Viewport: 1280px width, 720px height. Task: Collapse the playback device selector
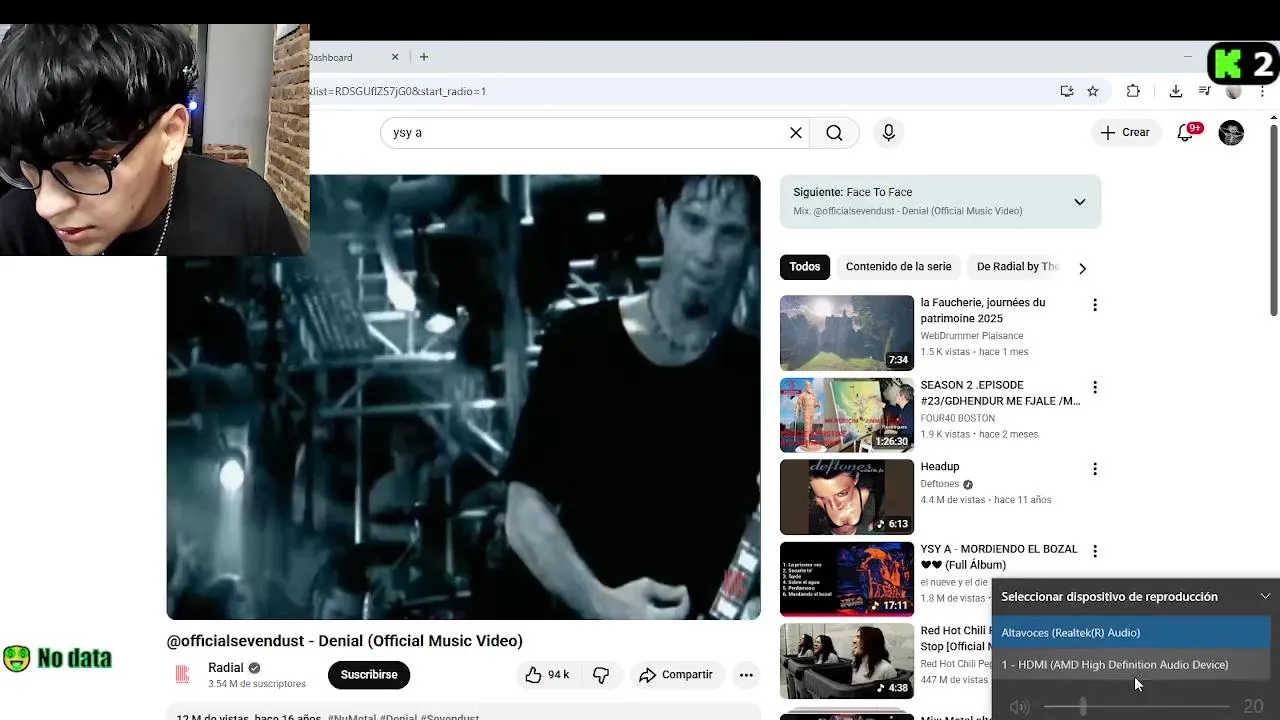(x=1265, y=596)
